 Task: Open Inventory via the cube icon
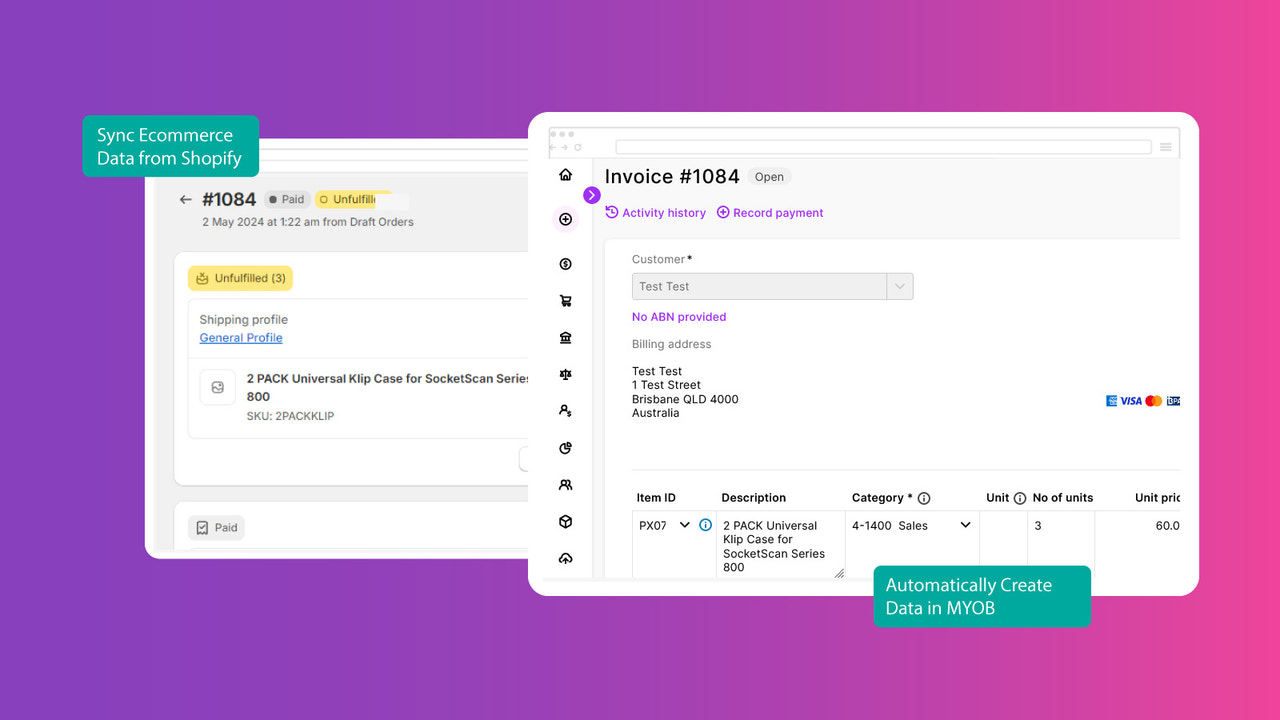click(565, 521)
